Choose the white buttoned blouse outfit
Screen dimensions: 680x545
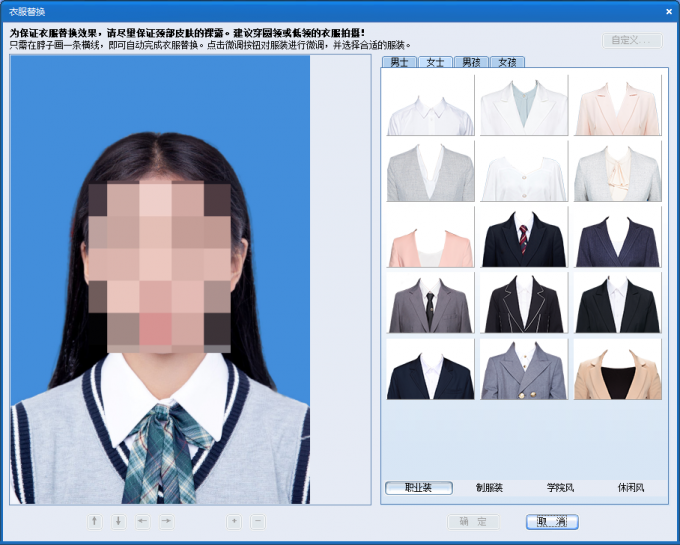pyautogui.click(x=524, y=171)
